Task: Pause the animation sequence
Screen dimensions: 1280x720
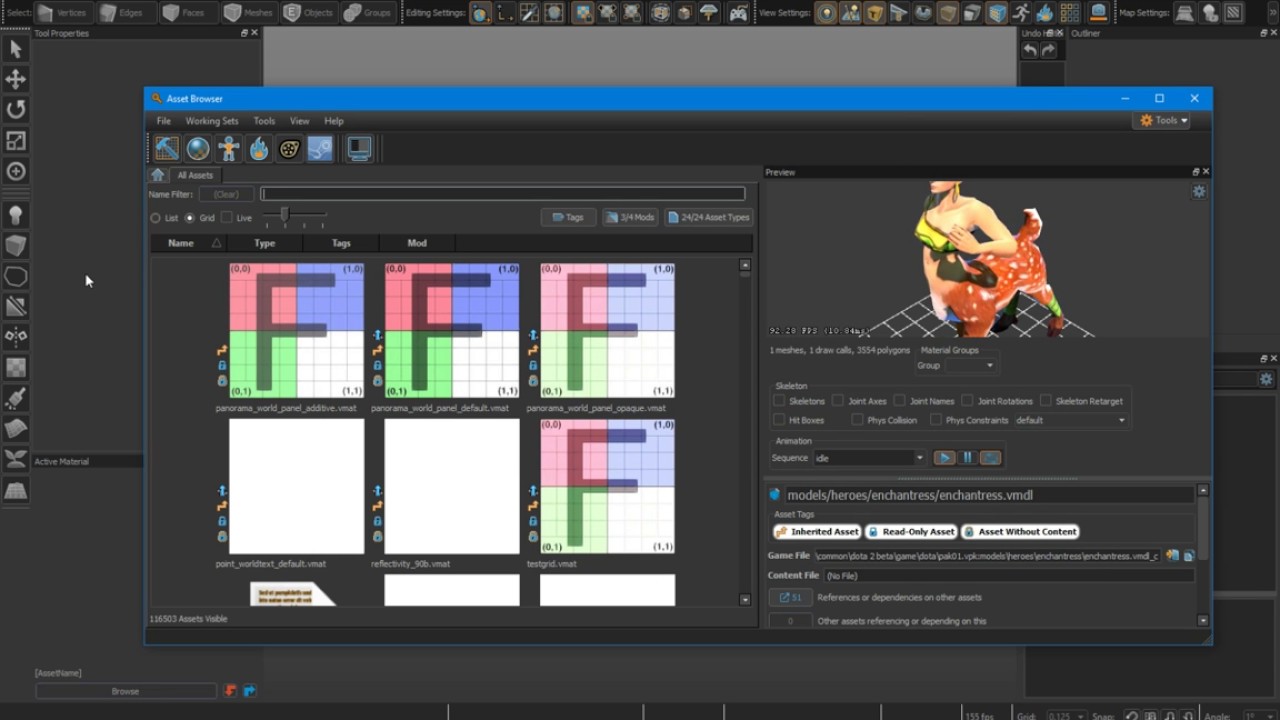Action: pos(967,458)
